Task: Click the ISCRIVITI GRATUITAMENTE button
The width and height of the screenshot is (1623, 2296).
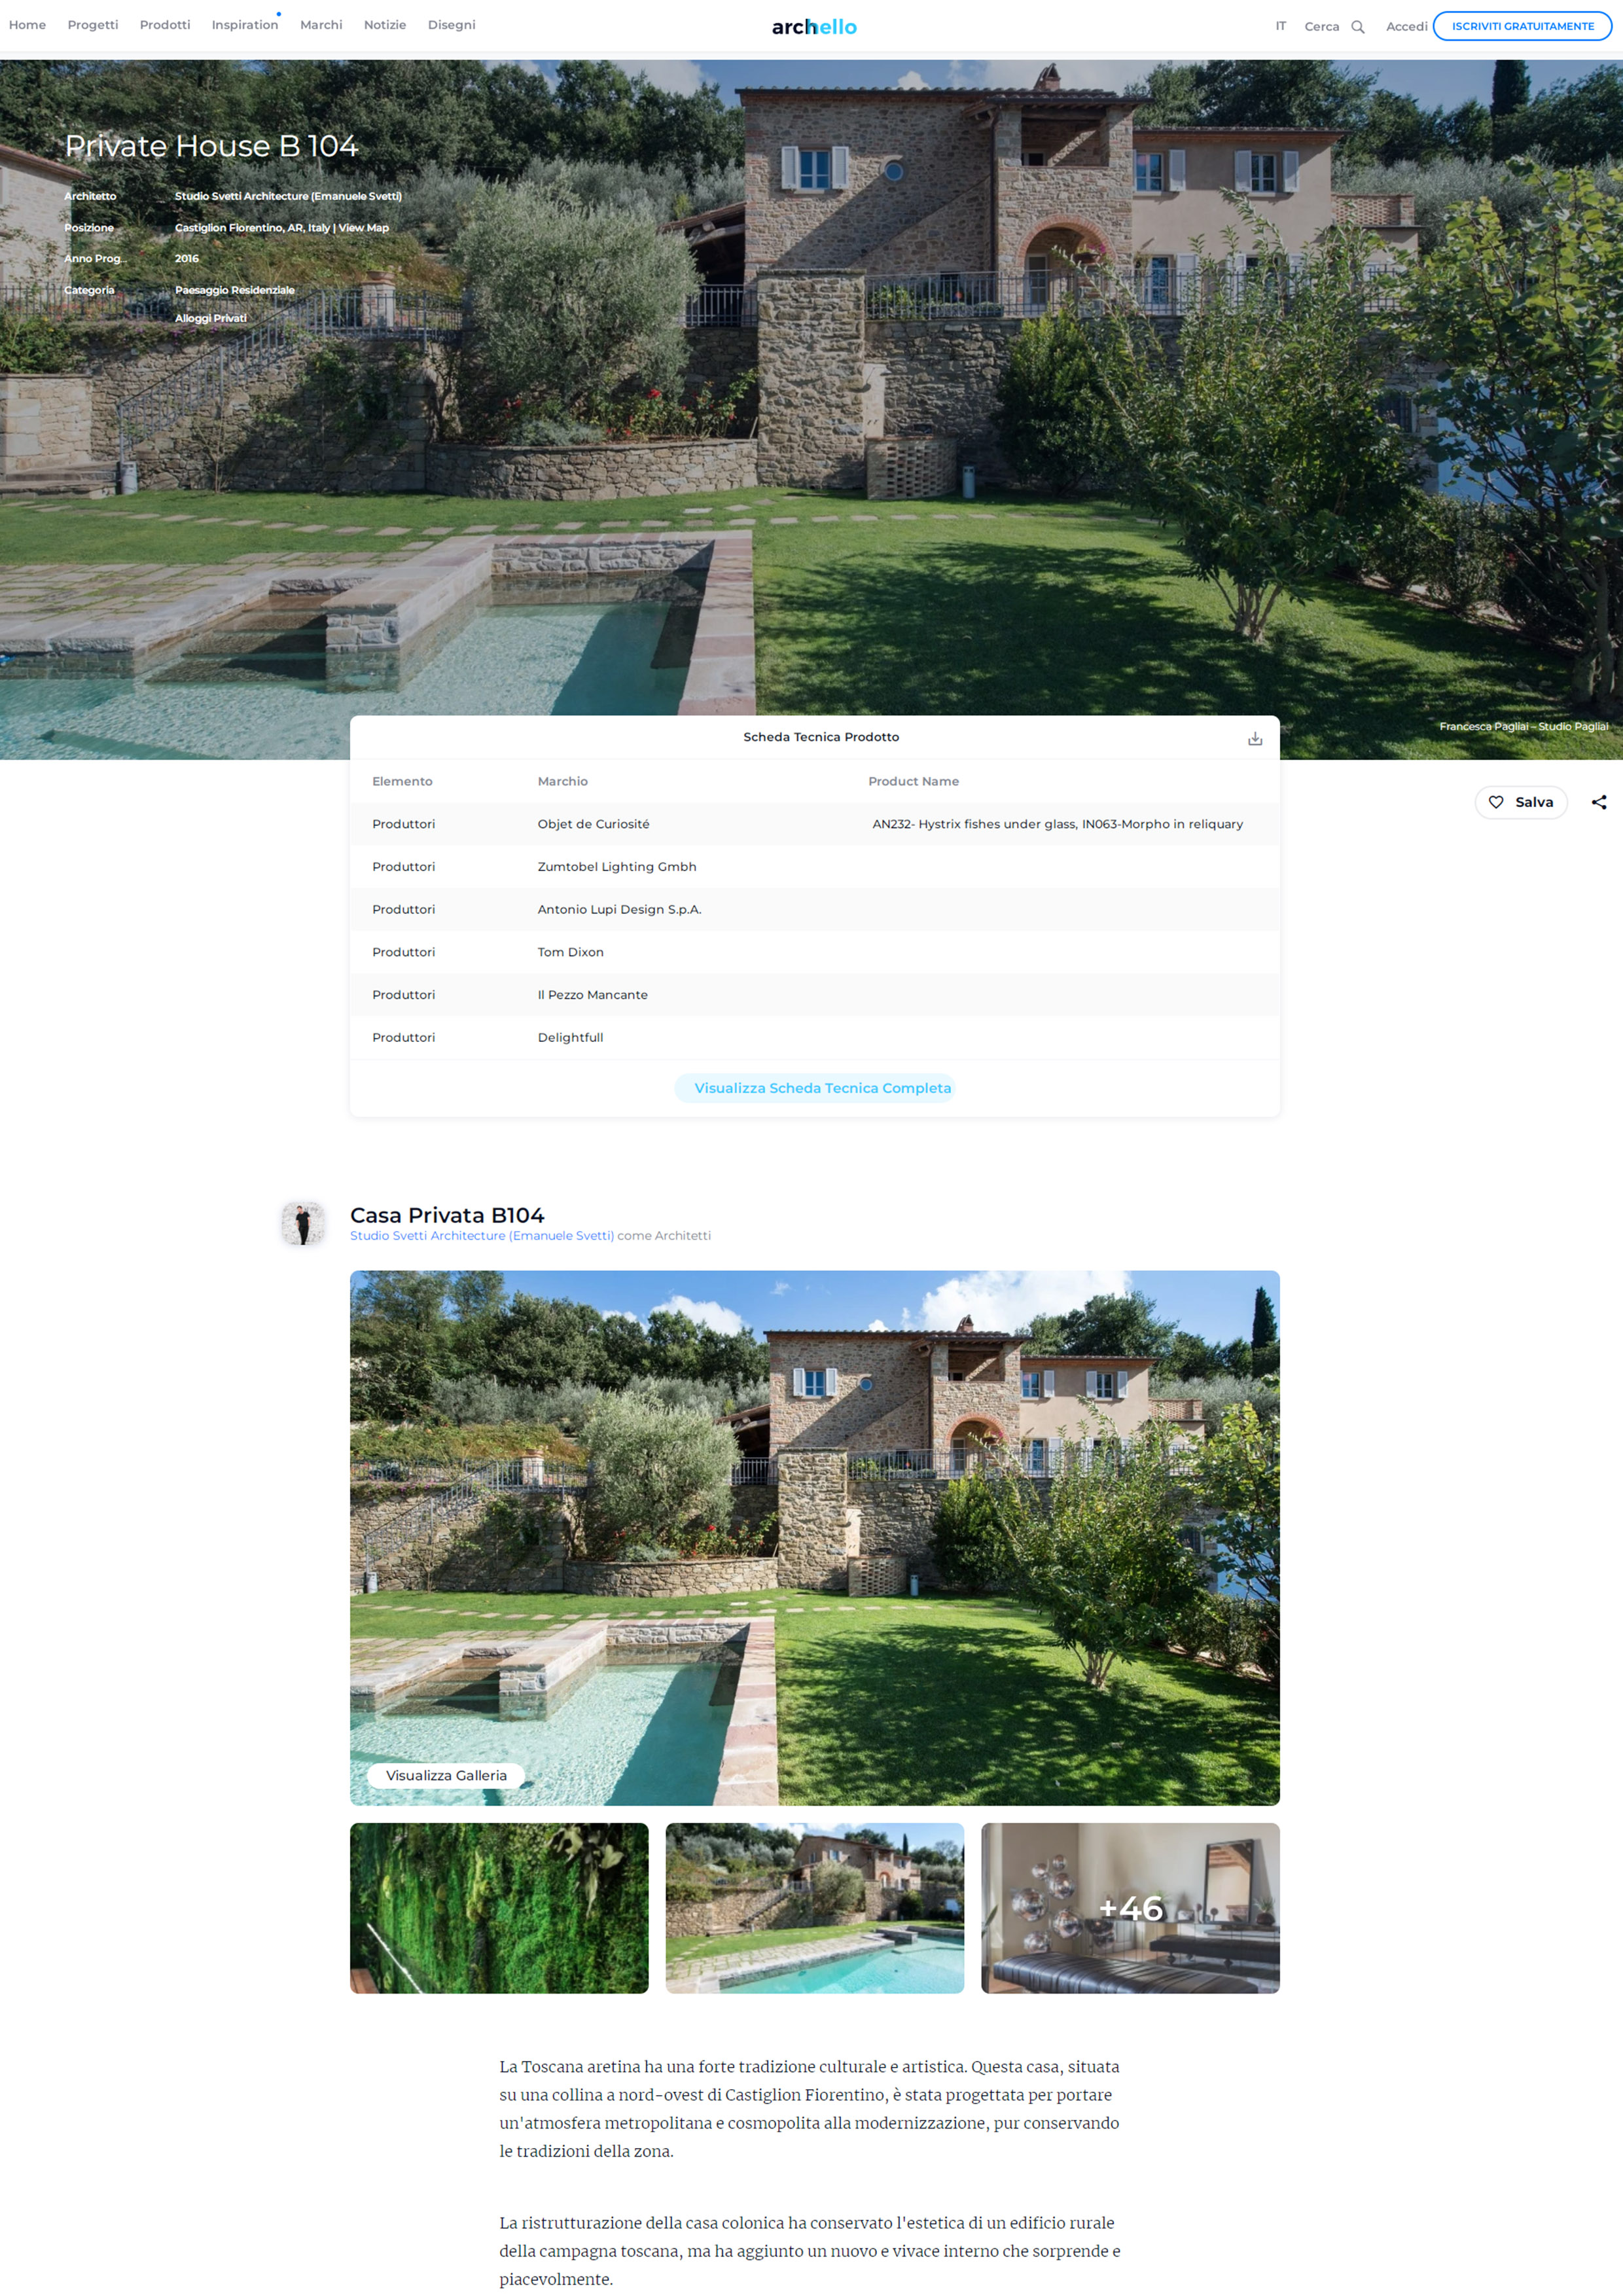Action: pos(1522,26)
